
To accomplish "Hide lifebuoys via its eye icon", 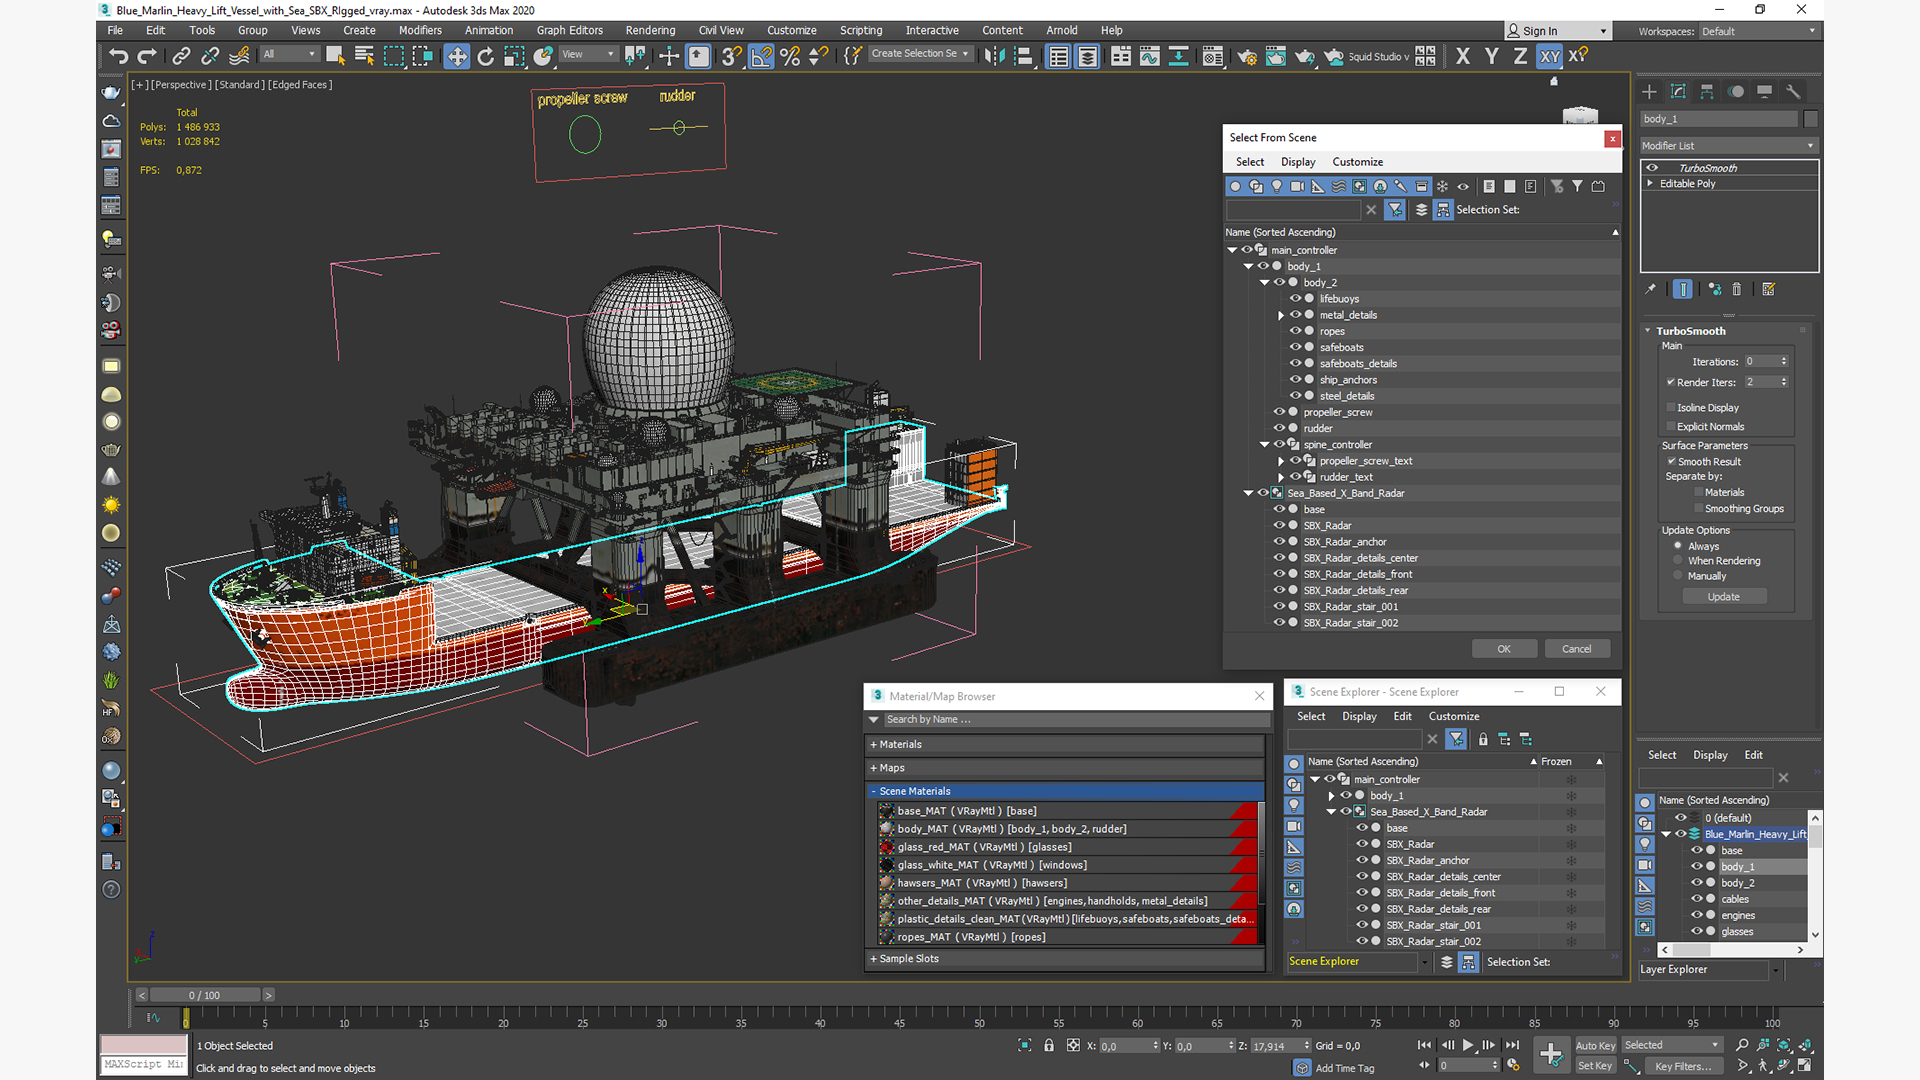I will tap(1295, 298).
